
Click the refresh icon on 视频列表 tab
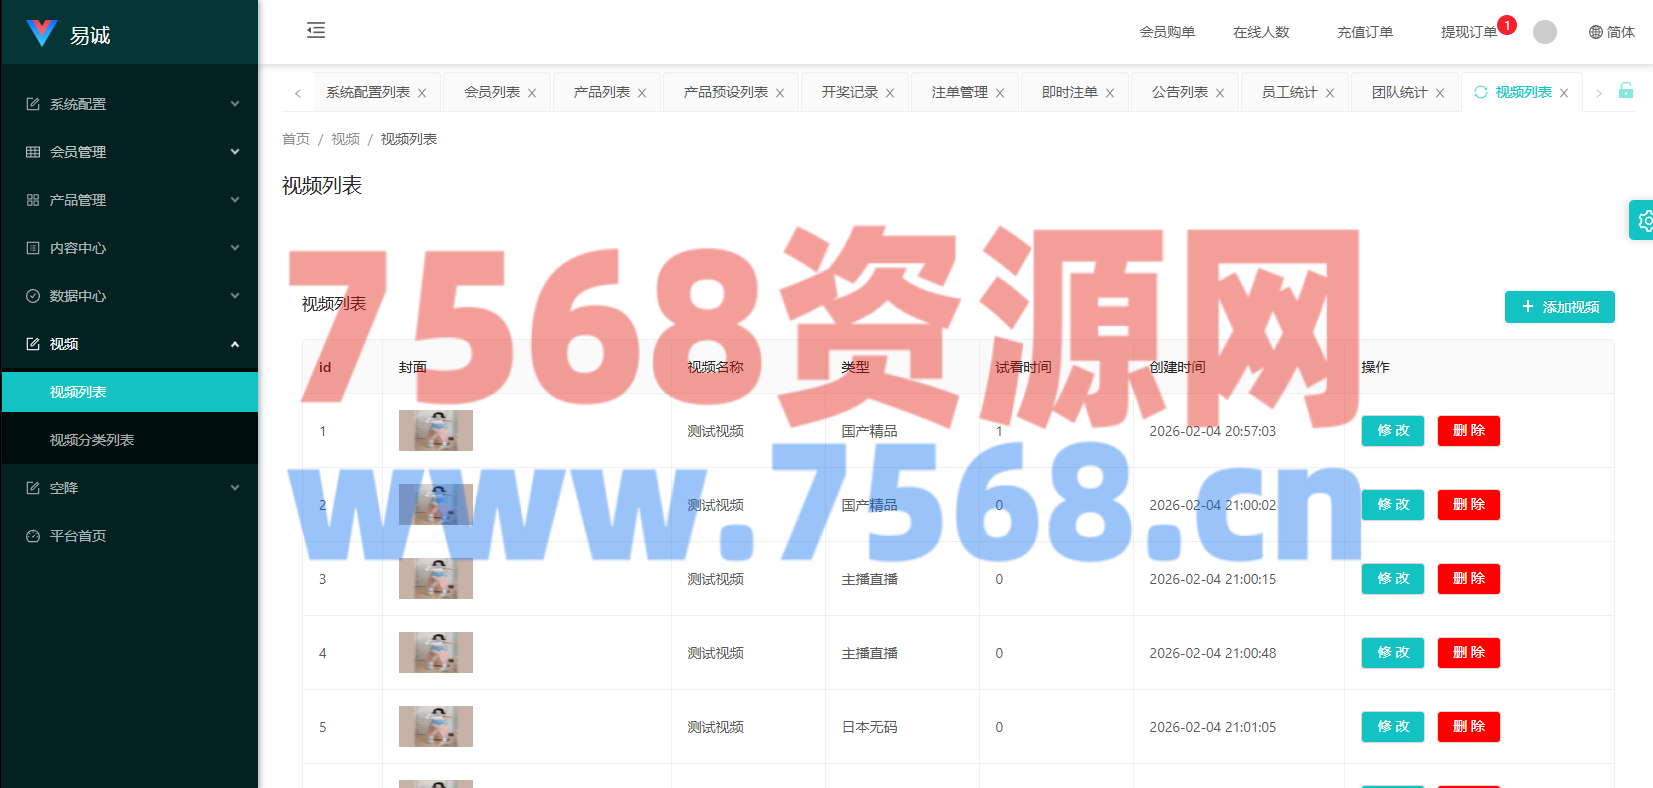coord(1481,92)
